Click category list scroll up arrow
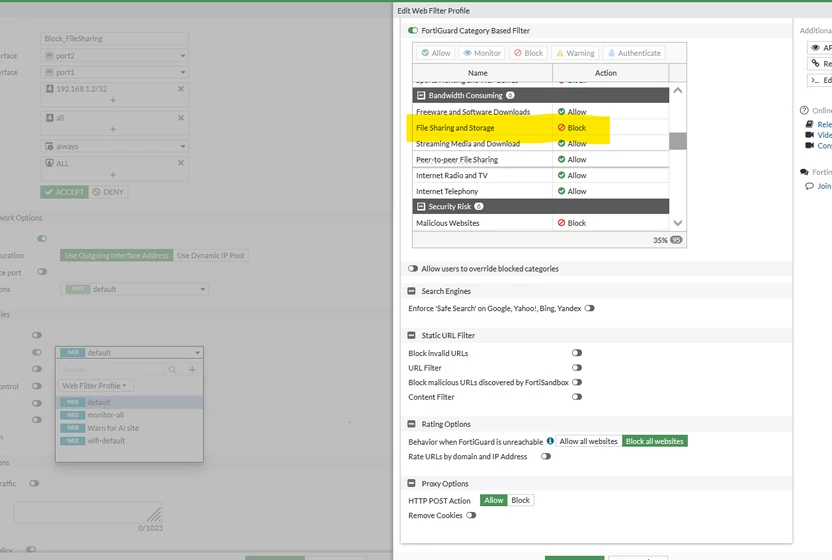This screenshot has height=560, width=832. click(678, 91)
